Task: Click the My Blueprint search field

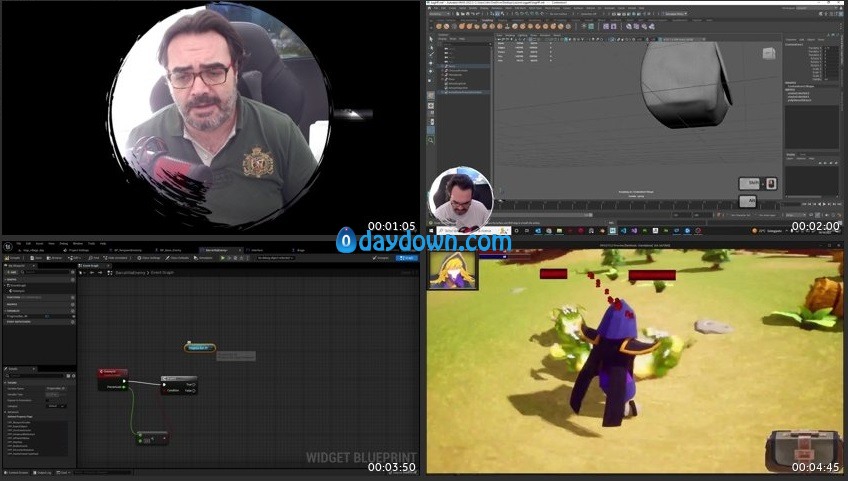Action: click(45, 272)
